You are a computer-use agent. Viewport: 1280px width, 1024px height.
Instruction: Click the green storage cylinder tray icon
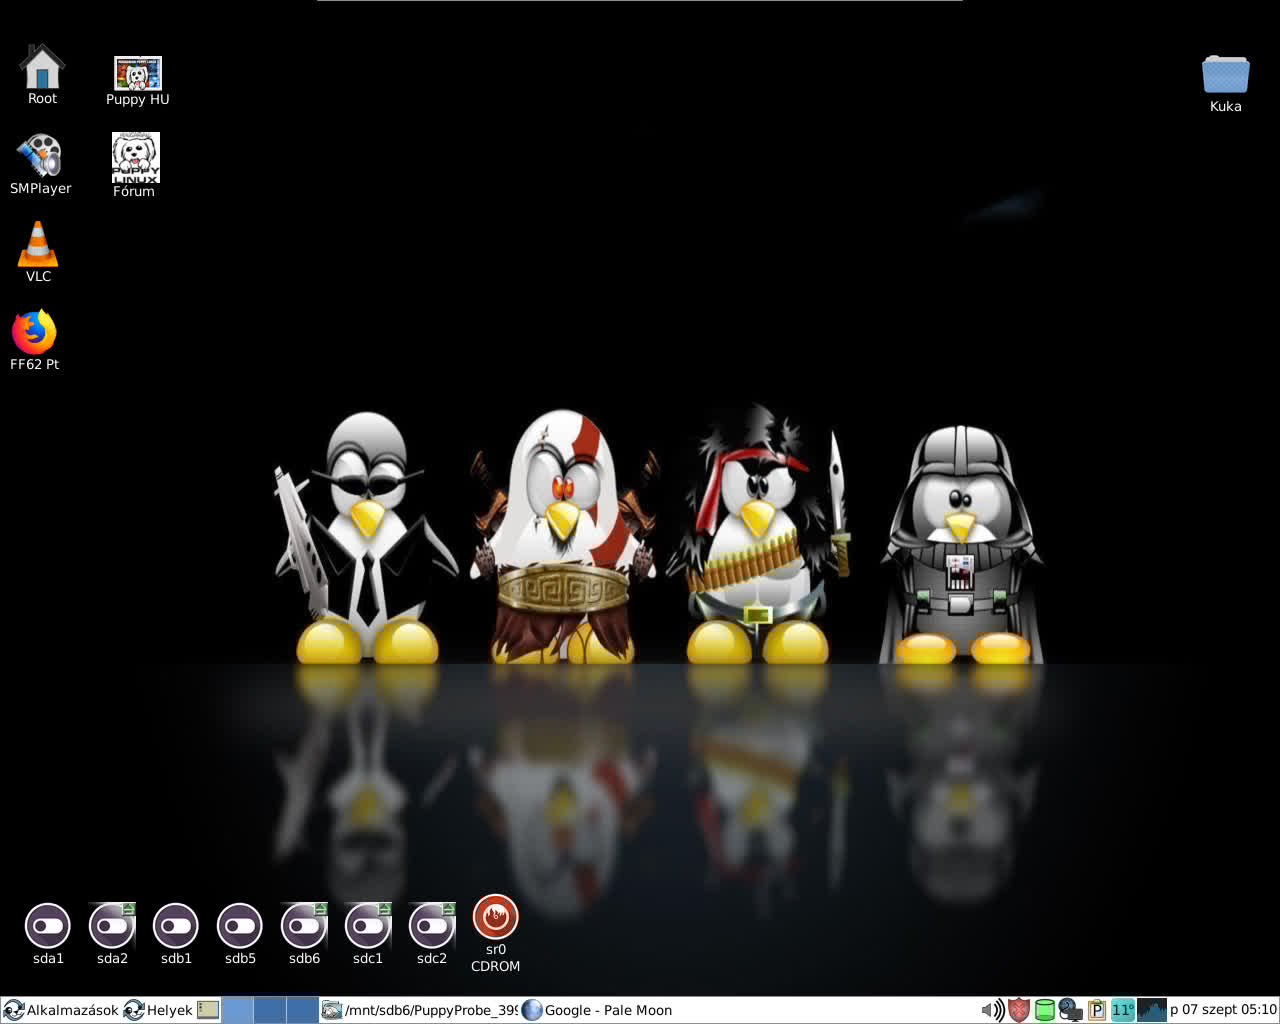[1044, 1010]
